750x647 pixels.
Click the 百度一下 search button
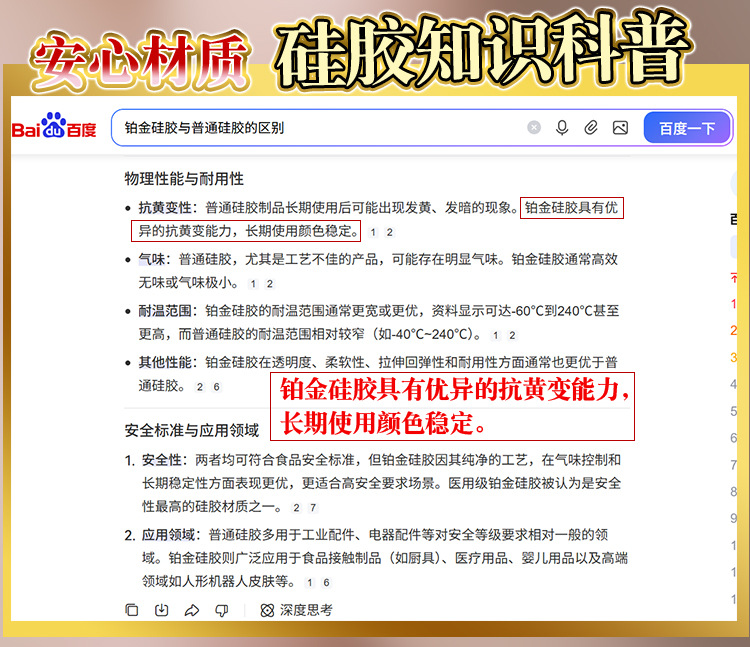(687, 128)
